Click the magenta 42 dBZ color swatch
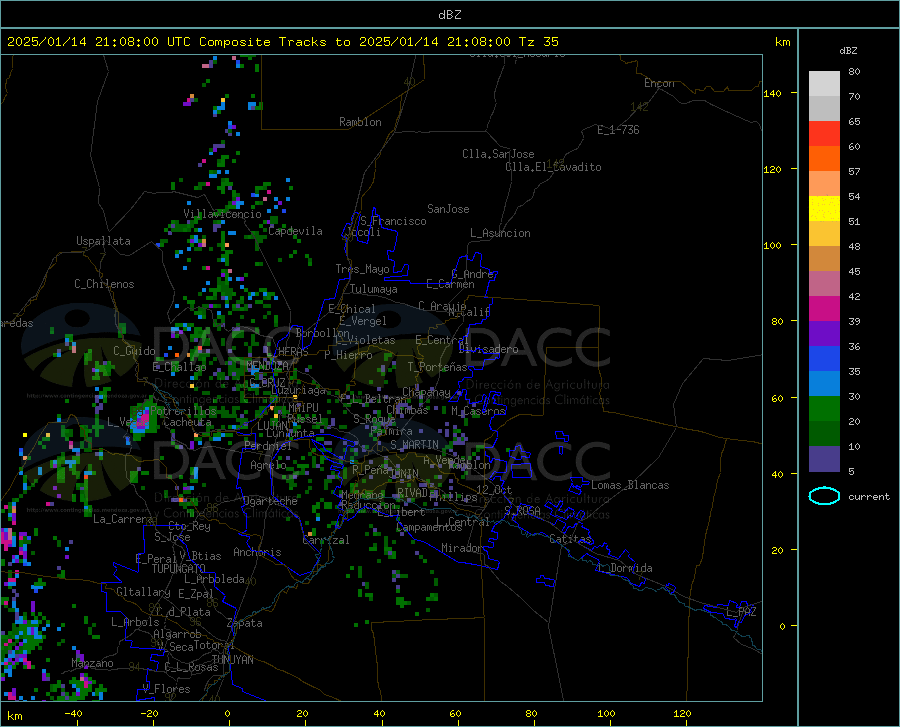900x727 pixels. coord(824,308)
